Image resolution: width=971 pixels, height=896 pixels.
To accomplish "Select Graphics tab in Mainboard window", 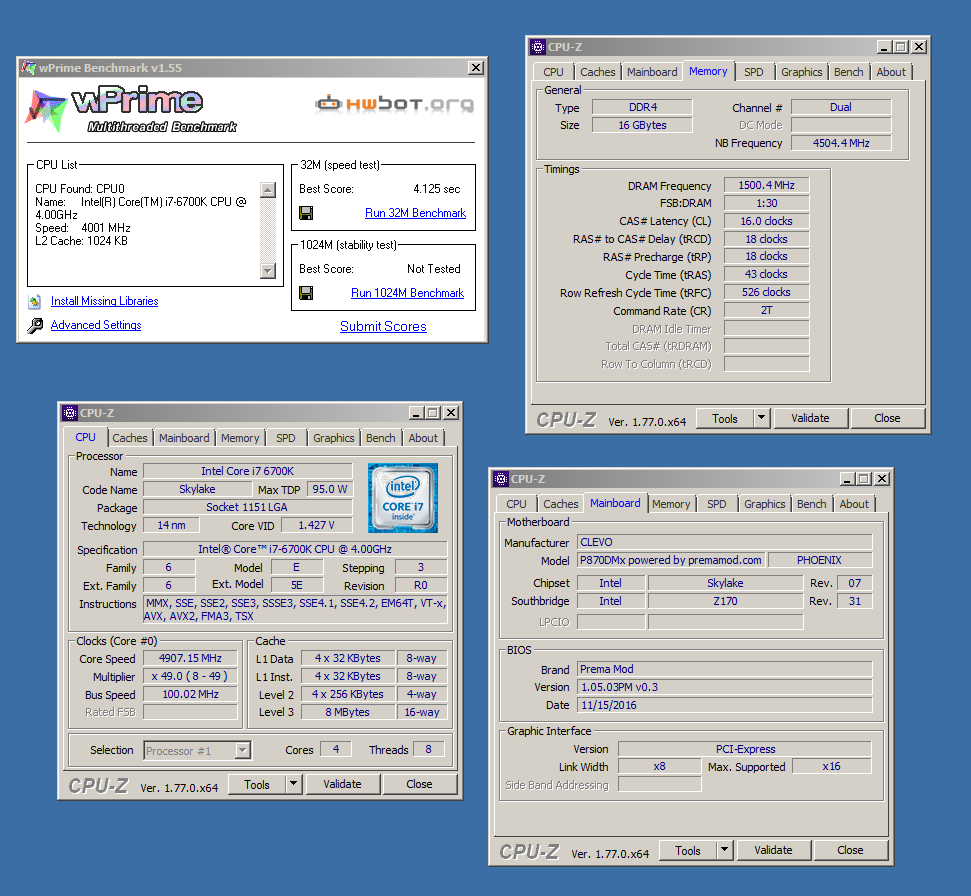I will [x=765, y=505].
